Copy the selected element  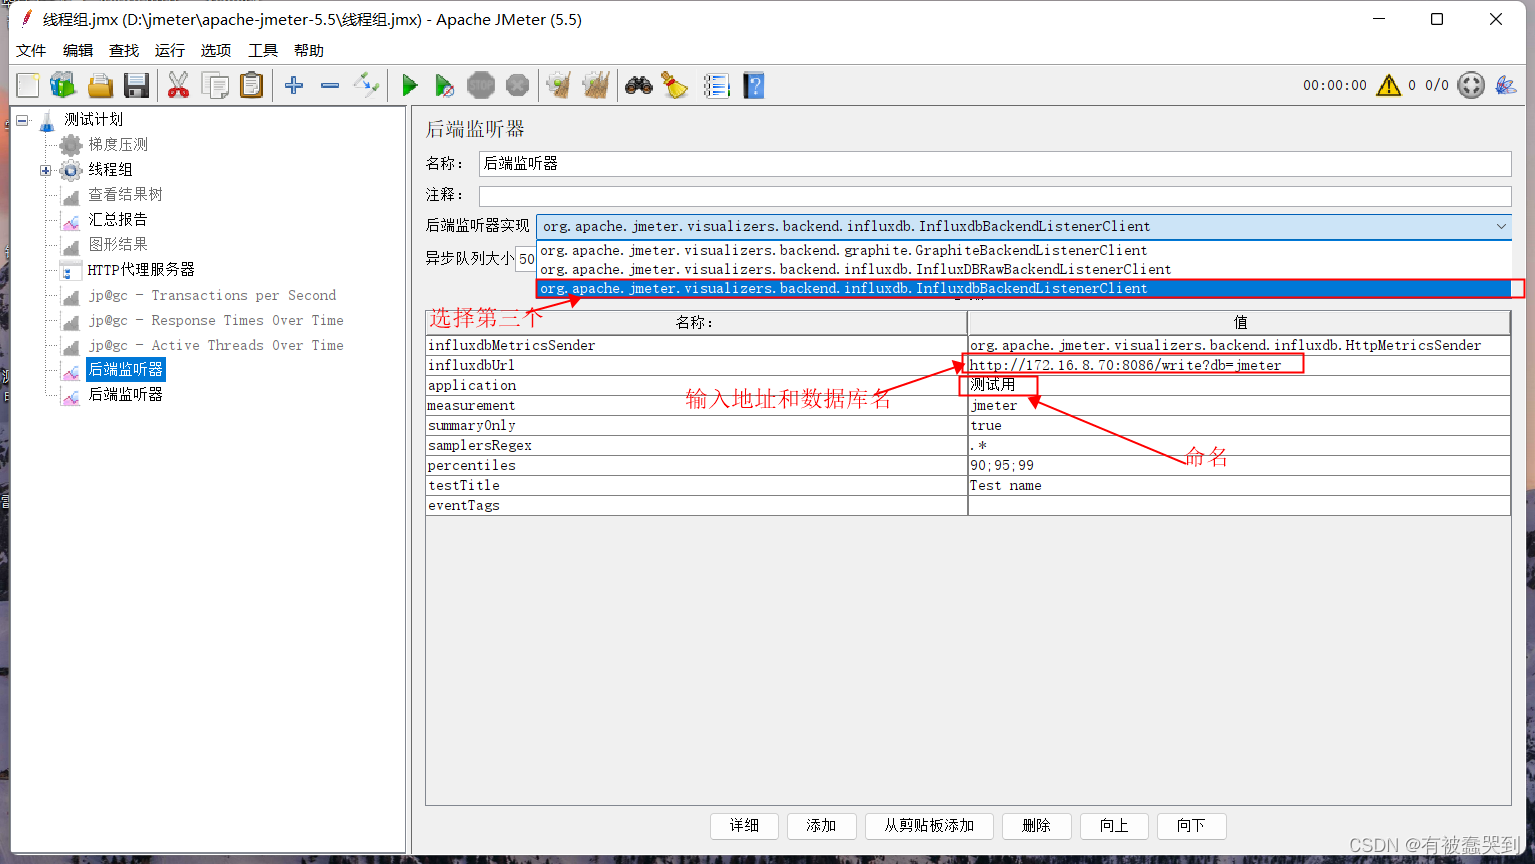215,86
